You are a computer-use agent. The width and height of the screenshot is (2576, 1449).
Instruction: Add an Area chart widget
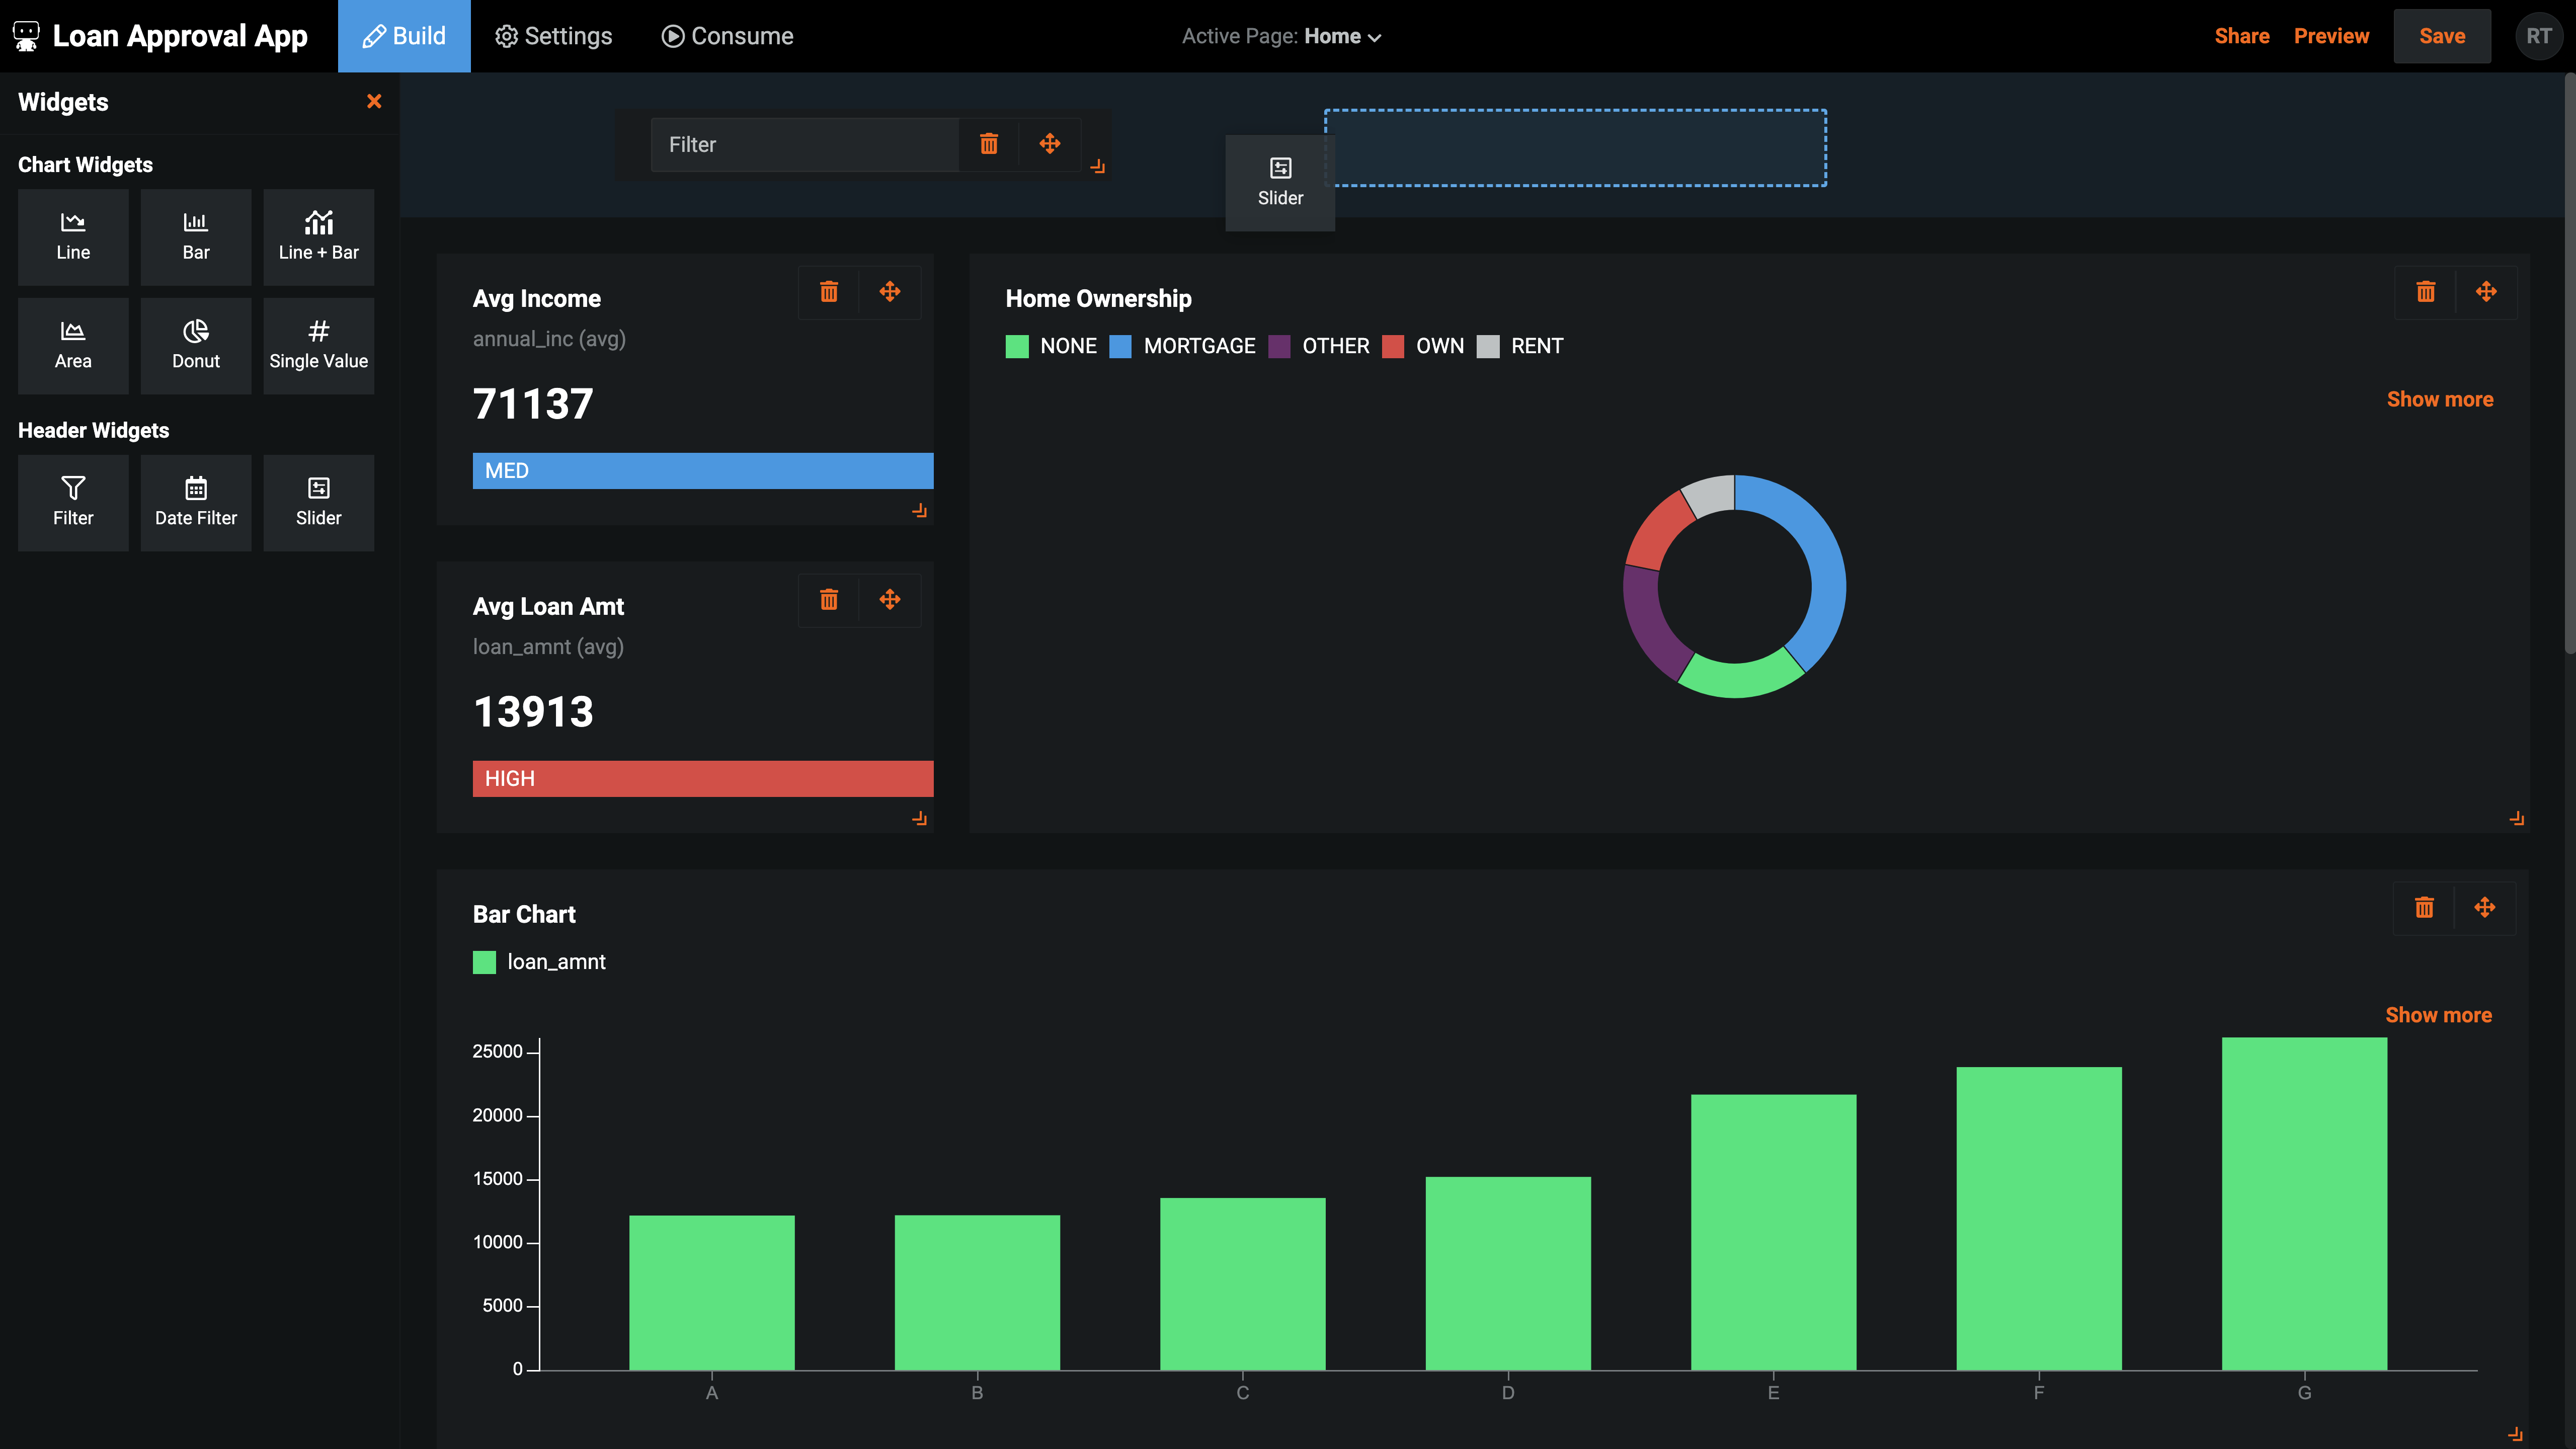(73, 345)
